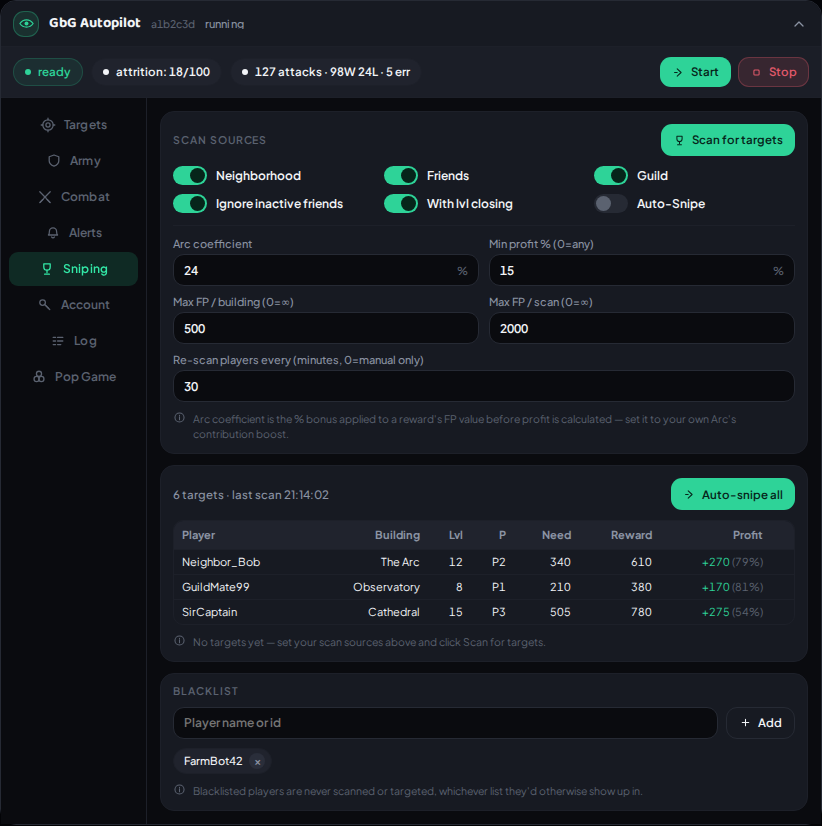Viewport: 822px width, 826px height.
Task: Focus the Max FP / building field
Action: tap(326, 328)
